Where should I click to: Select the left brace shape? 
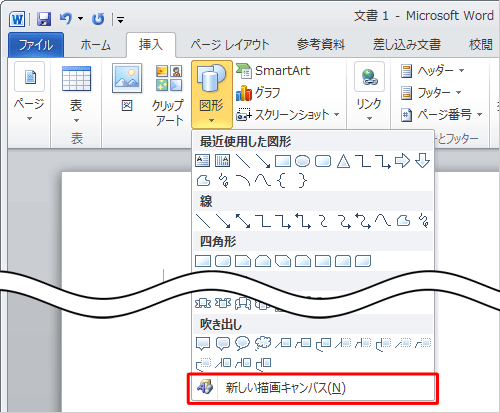tap(282, 181)
